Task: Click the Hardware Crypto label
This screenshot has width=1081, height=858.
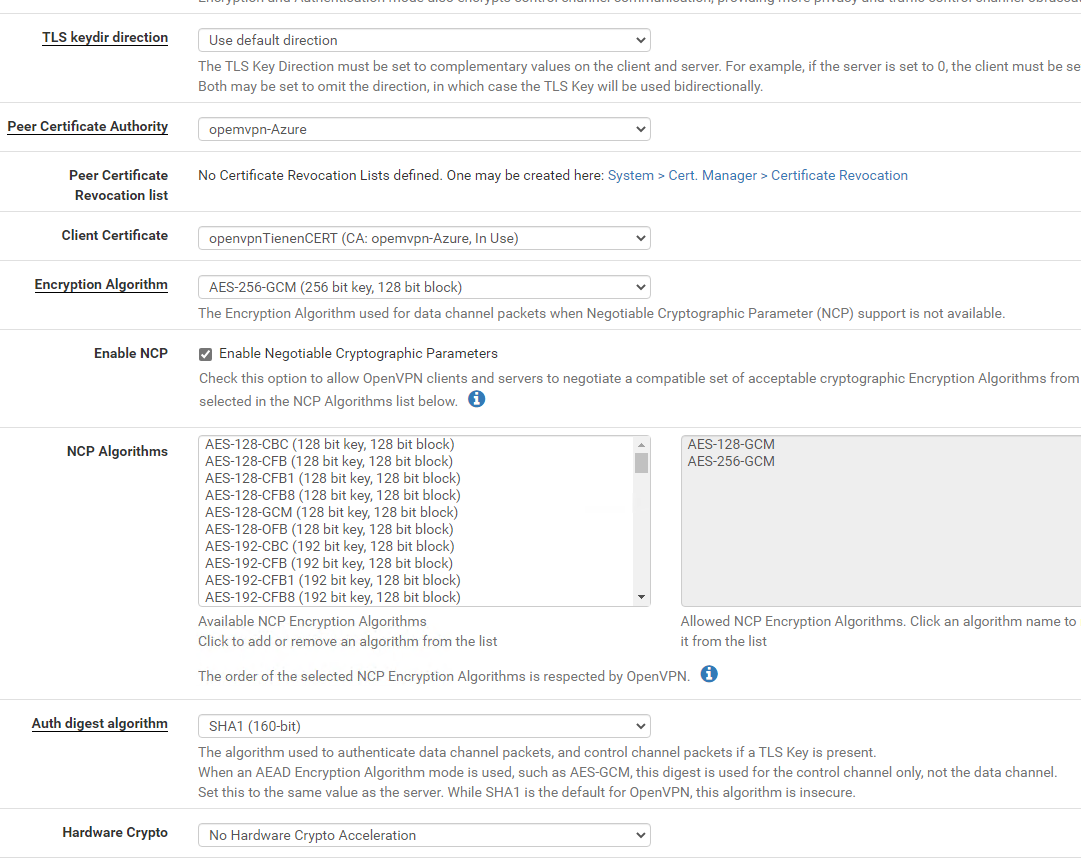Action: [x=115, y=832]
